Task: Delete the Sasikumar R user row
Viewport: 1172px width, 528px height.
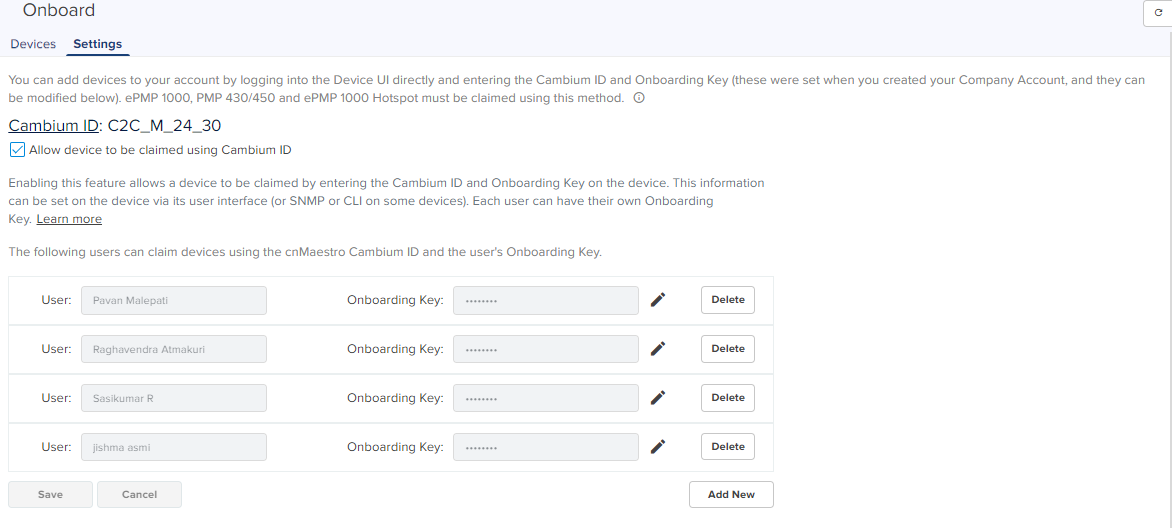Action: coord(727,398)
